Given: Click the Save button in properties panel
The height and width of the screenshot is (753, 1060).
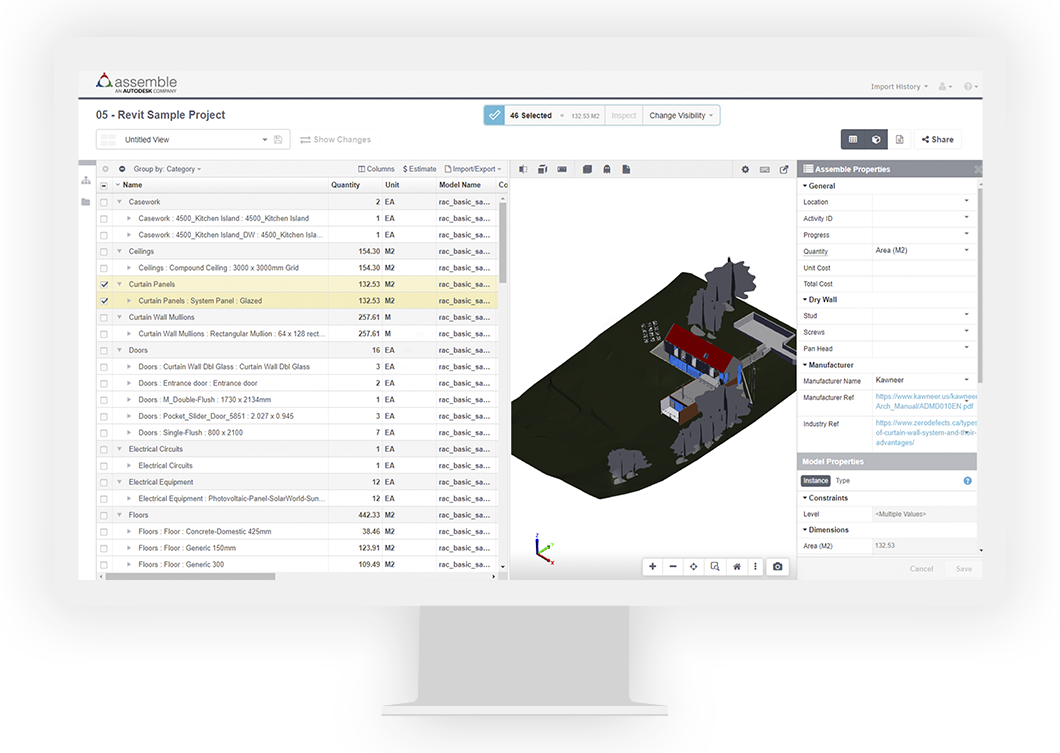Looking at the screenshot, I should click(964, 569).
